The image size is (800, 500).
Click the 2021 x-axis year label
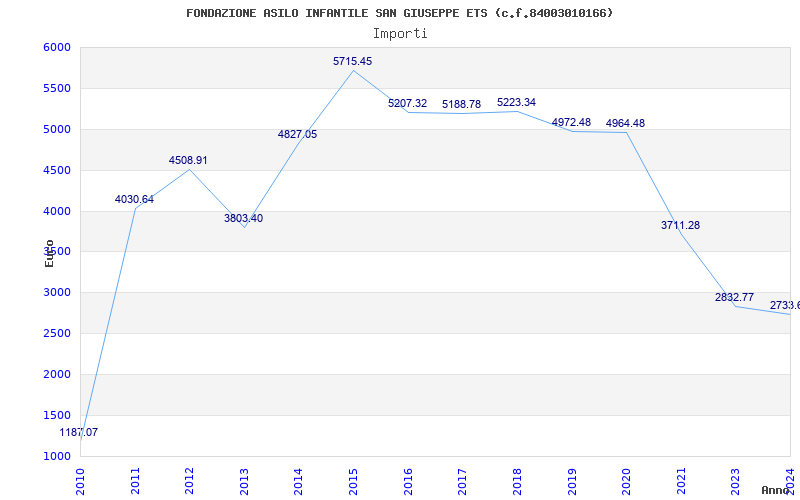(x=681, y=482)
